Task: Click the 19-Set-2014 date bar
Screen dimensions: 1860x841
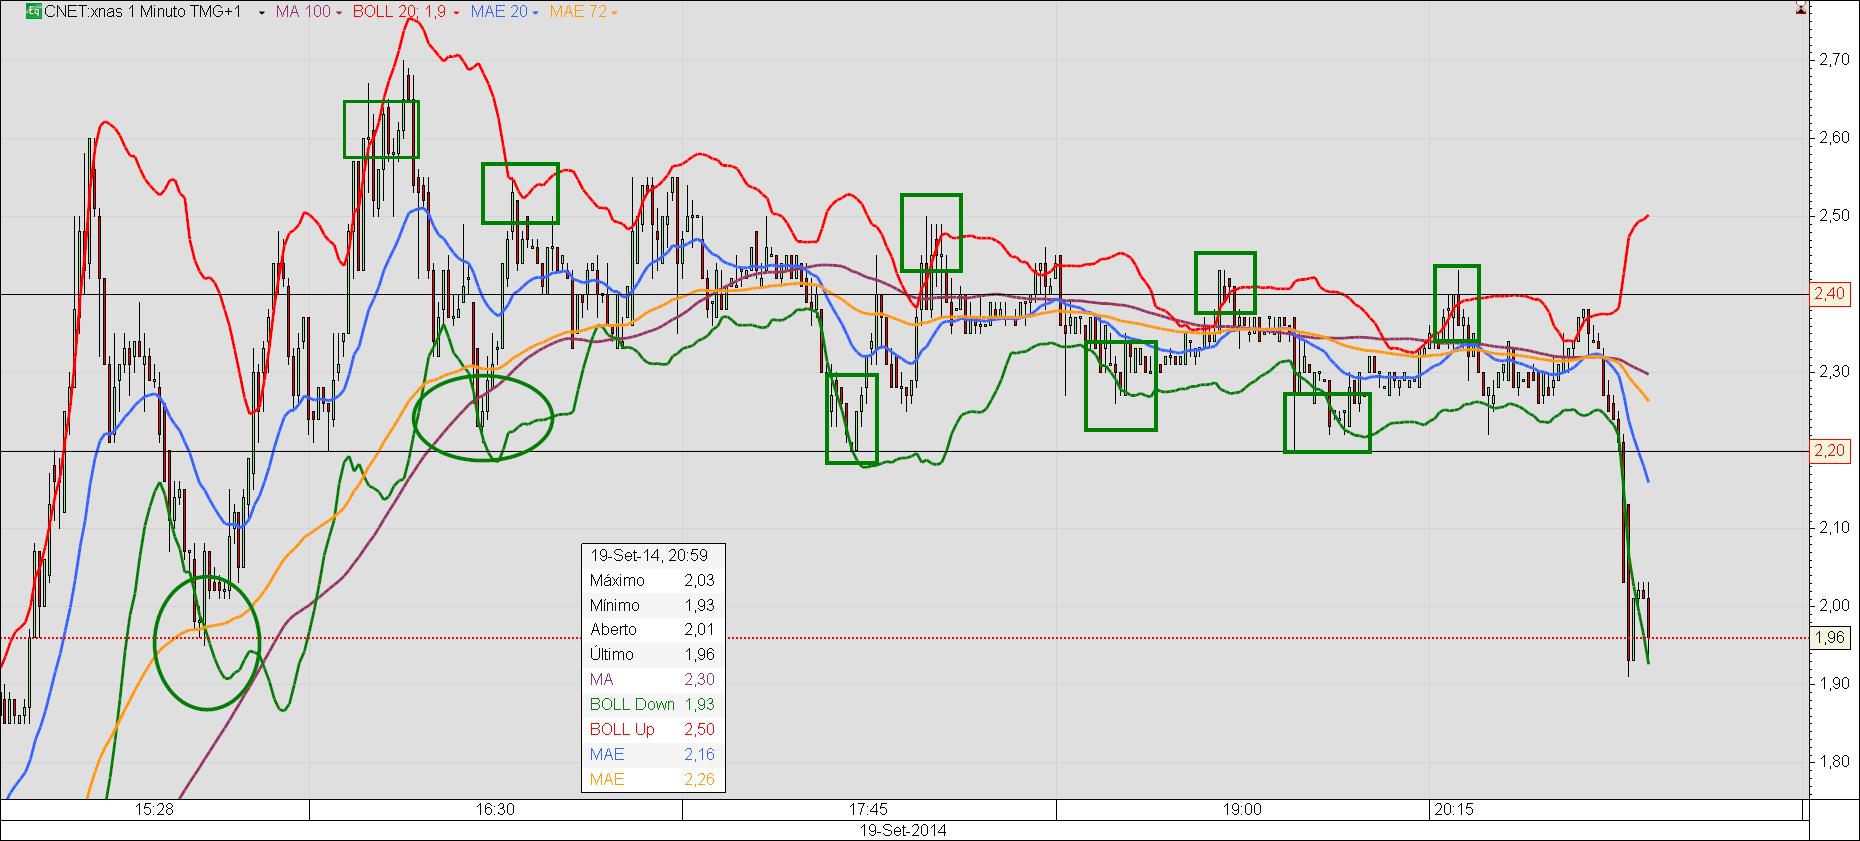Action: (x=904, y=830)
